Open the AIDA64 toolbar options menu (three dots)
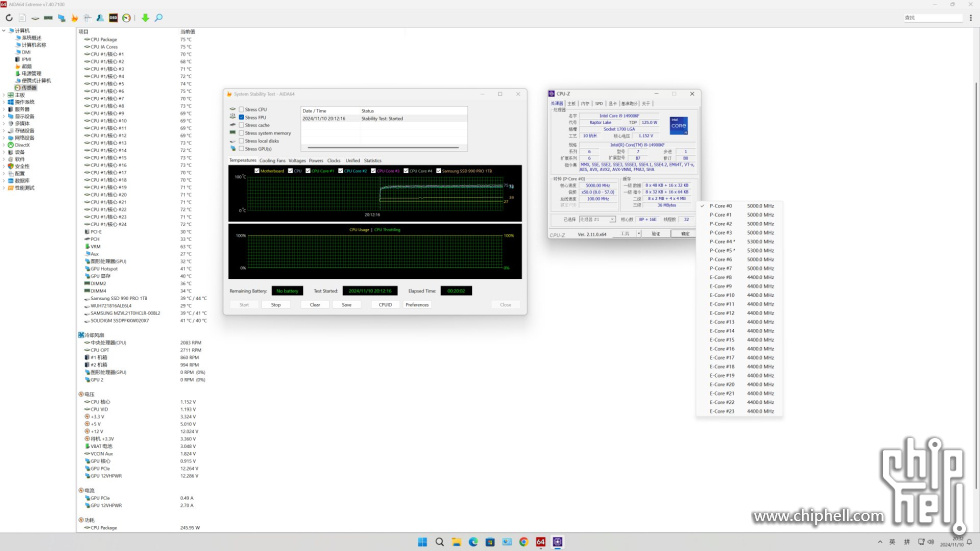Screen dimensions: 980x551 coord(971,18)
